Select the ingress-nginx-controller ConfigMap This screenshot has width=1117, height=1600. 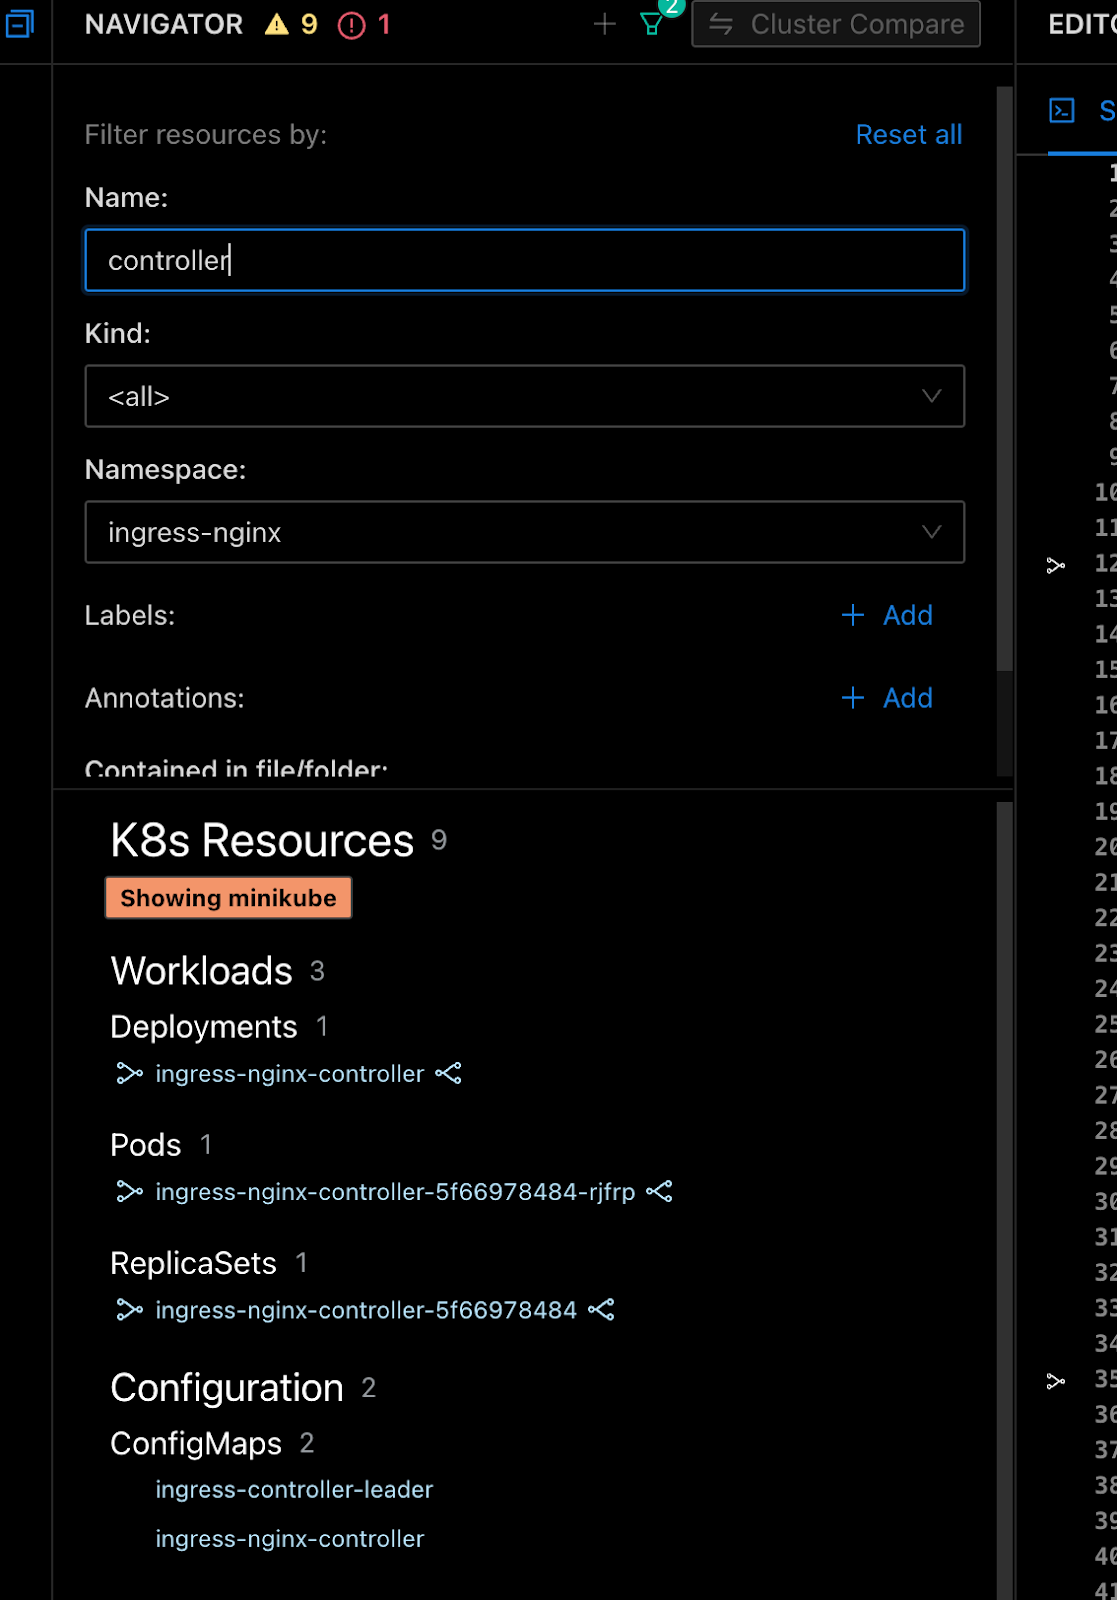click(x=290, y=1539)
